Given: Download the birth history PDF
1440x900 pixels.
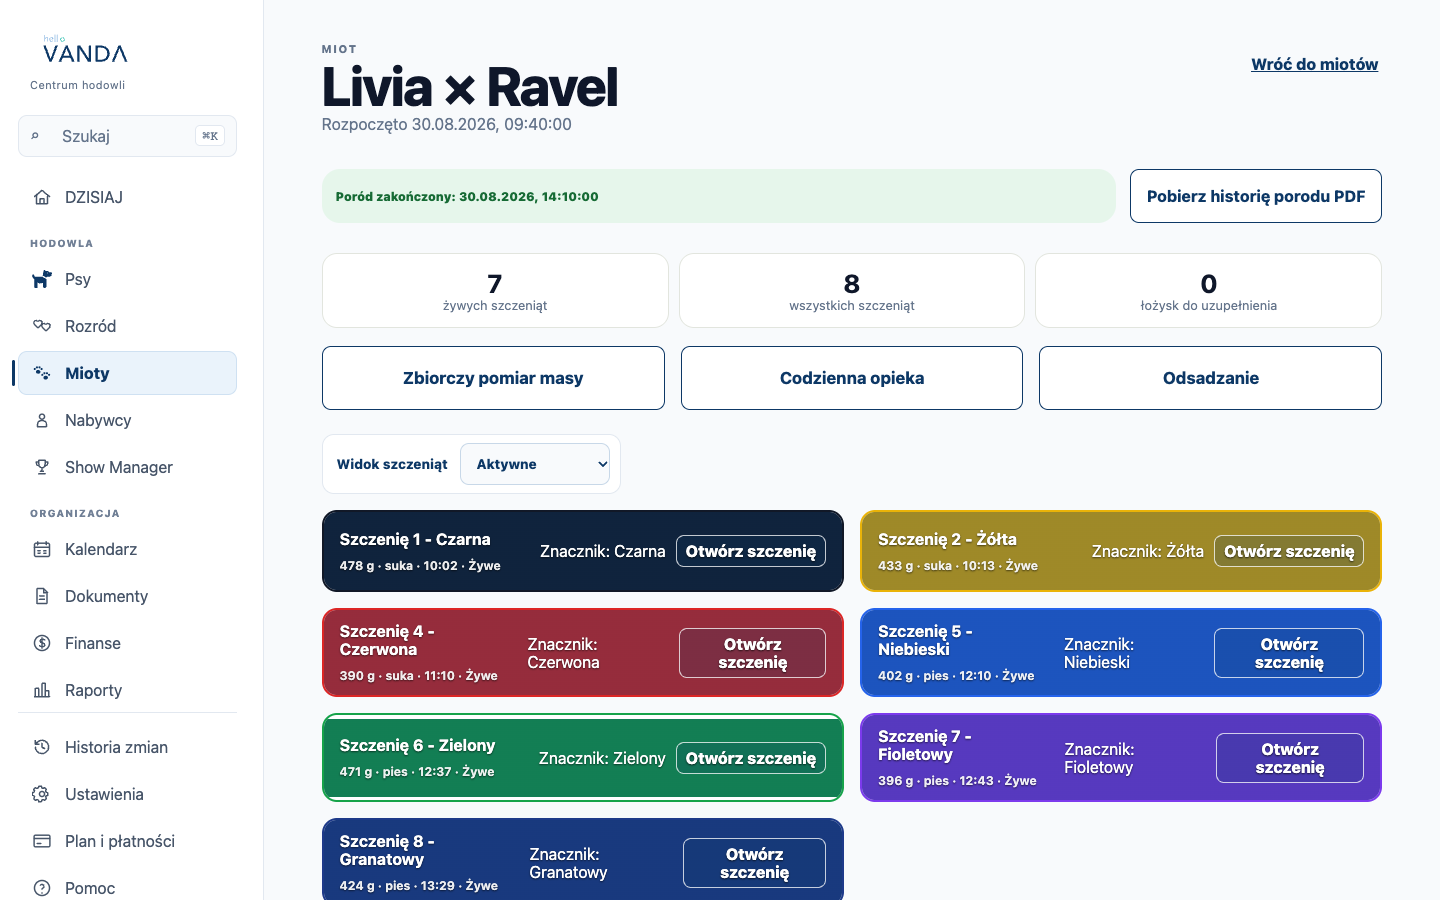Looking at the screenshot, I should [1256, 196].
